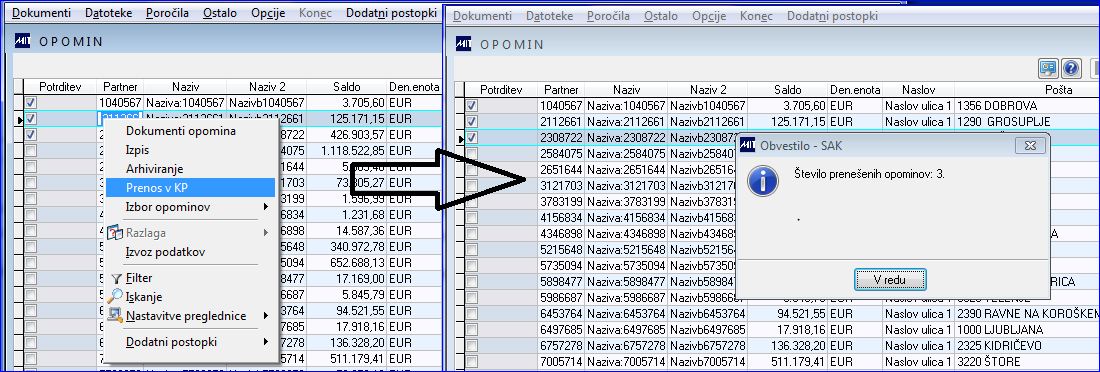Click the MIT logo in left OPOMIN window
Screen dimensions: 1100x372
click(22, 41)
